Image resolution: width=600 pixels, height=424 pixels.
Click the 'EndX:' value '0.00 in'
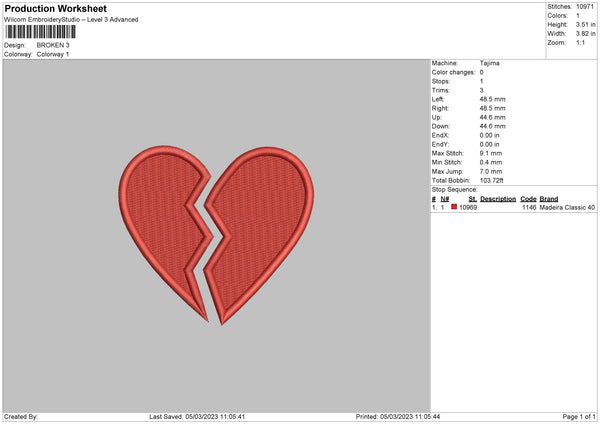coord(489,135)
